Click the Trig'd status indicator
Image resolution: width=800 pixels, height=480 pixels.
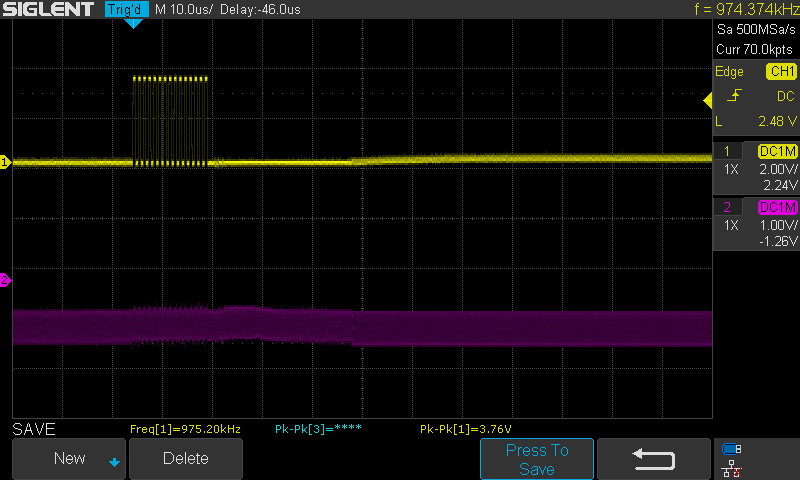point(126,9)
